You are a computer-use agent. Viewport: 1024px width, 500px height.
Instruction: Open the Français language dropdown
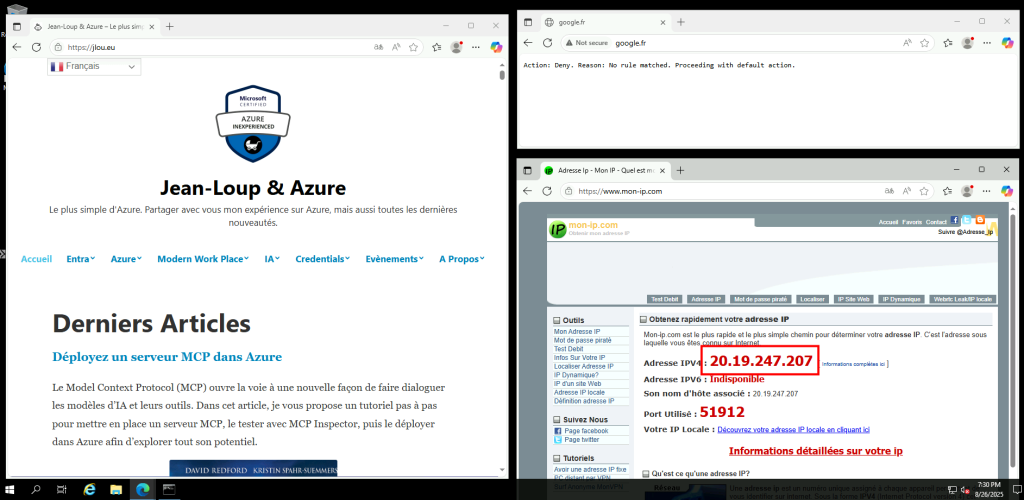(94, 67)
